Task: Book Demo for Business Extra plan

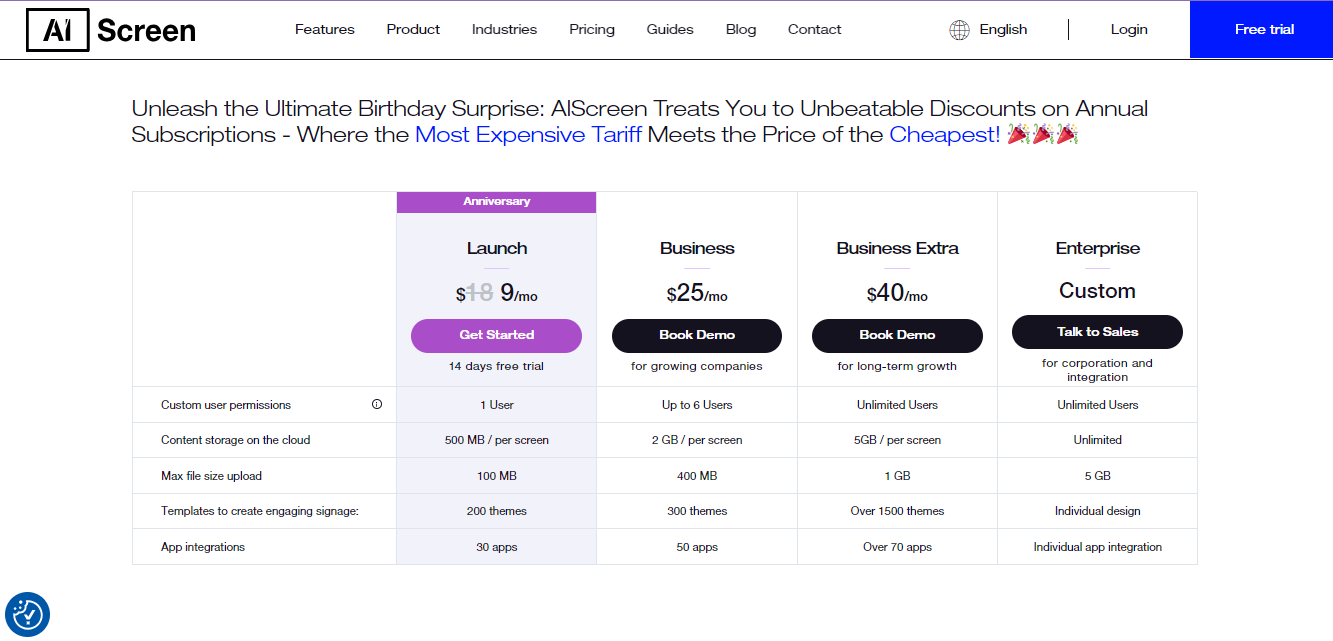Action: 897,336
